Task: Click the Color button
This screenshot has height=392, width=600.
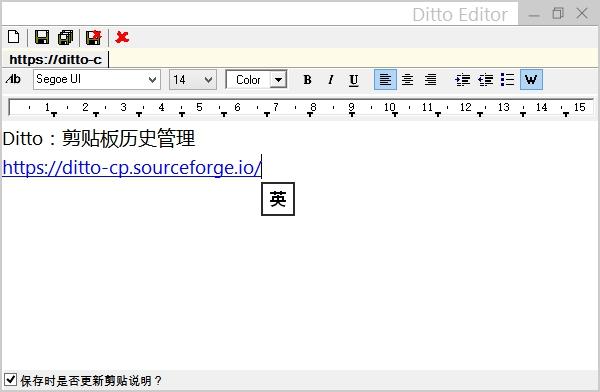Action: pyautogui.click(x=248, y=80)
